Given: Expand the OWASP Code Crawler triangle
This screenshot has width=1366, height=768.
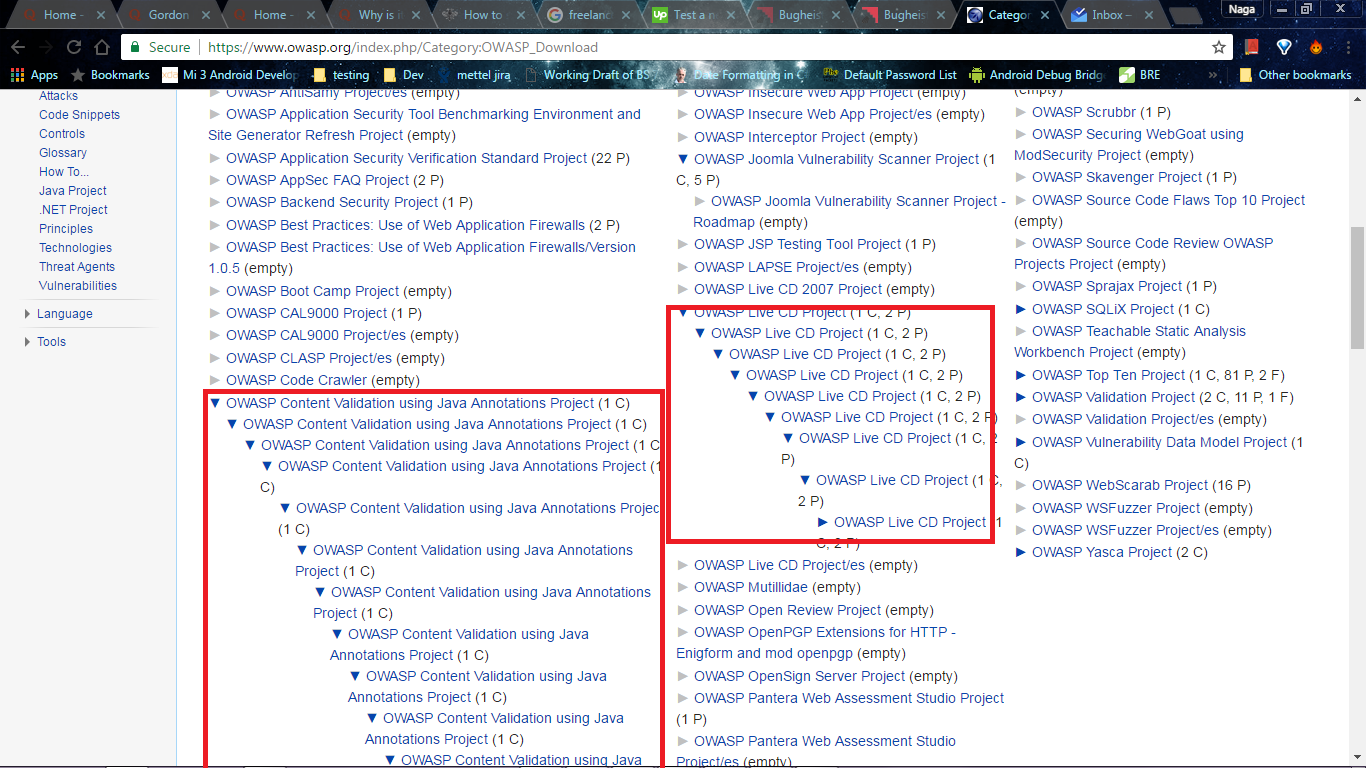Looking at the screenshot, I should click(215, 380).
